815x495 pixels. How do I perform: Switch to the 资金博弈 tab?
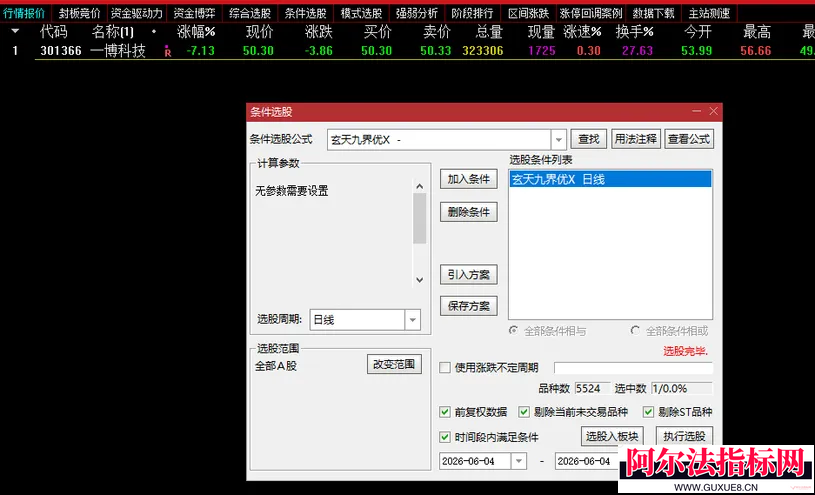click(x=194, y=13)
